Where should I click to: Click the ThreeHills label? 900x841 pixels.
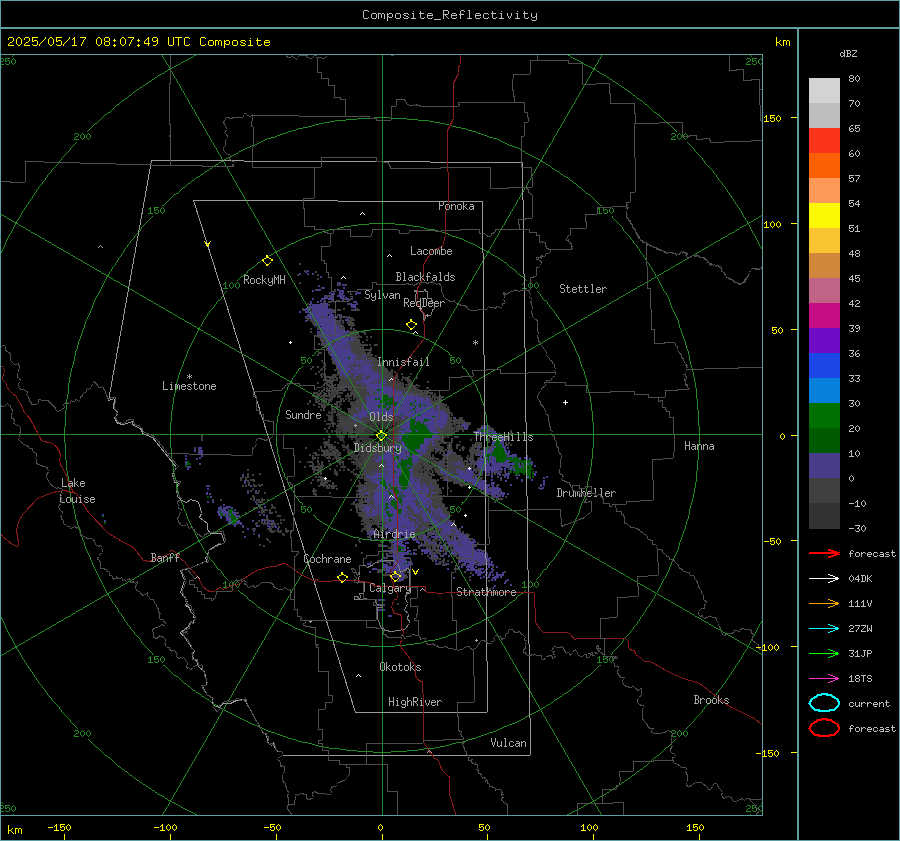click(503, 437)
